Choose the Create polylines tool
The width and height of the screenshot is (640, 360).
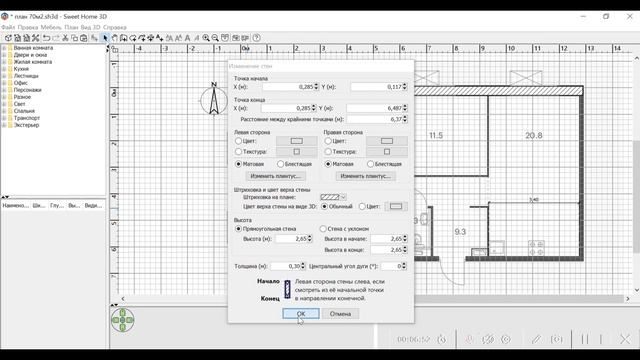pos(142,38)
